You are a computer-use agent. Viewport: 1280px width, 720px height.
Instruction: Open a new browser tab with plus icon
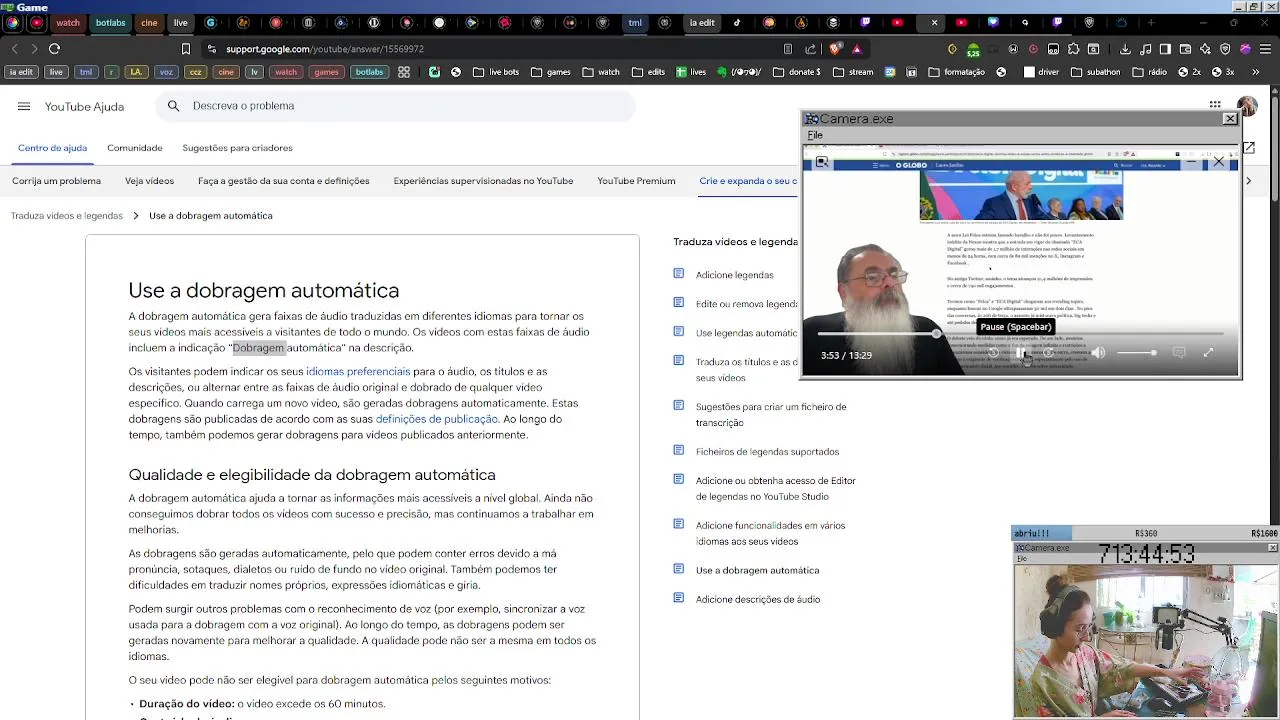(x=1151, y=22)
